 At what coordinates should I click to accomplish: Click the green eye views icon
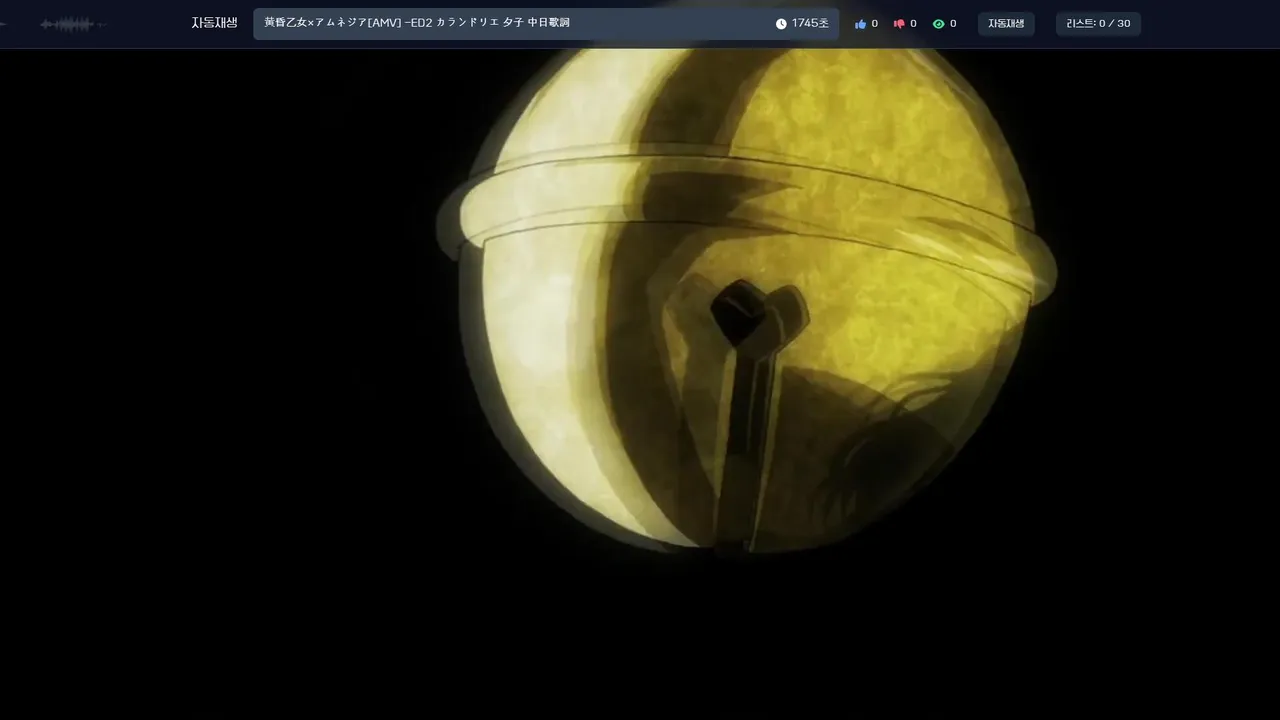[x=938, y=24]
